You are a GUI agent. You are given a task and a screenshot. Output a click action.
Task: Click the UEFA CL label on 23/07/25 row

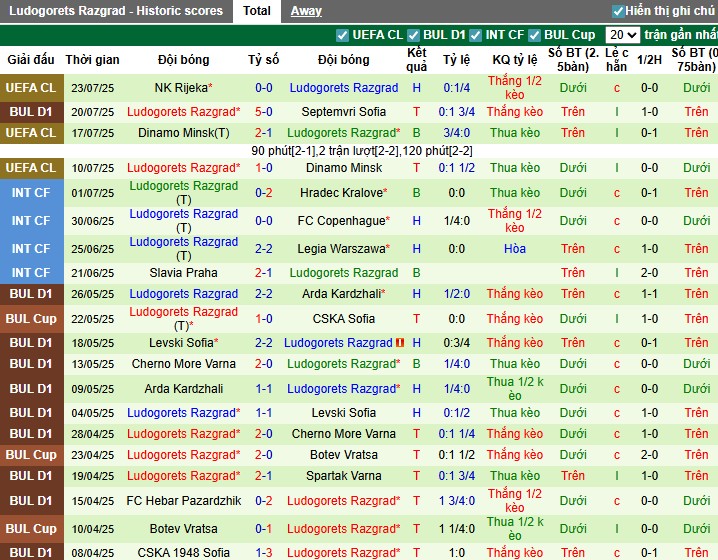pos(31,87)
